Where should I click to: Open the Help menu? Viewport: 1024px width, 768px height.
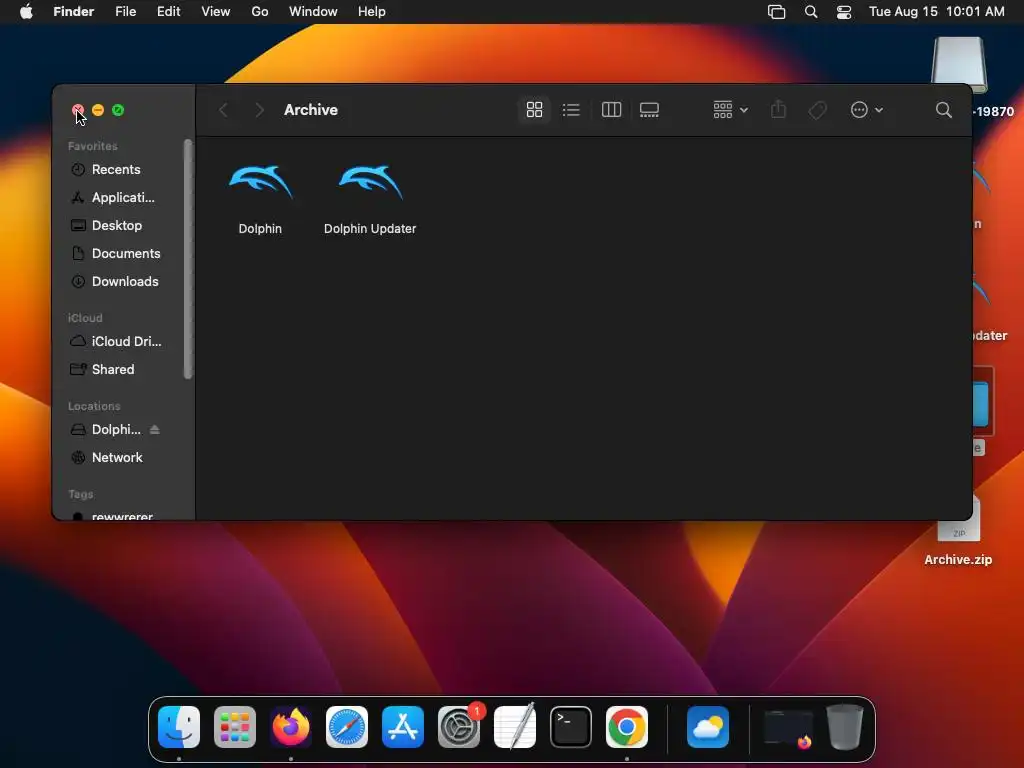[x=372, y=12]
